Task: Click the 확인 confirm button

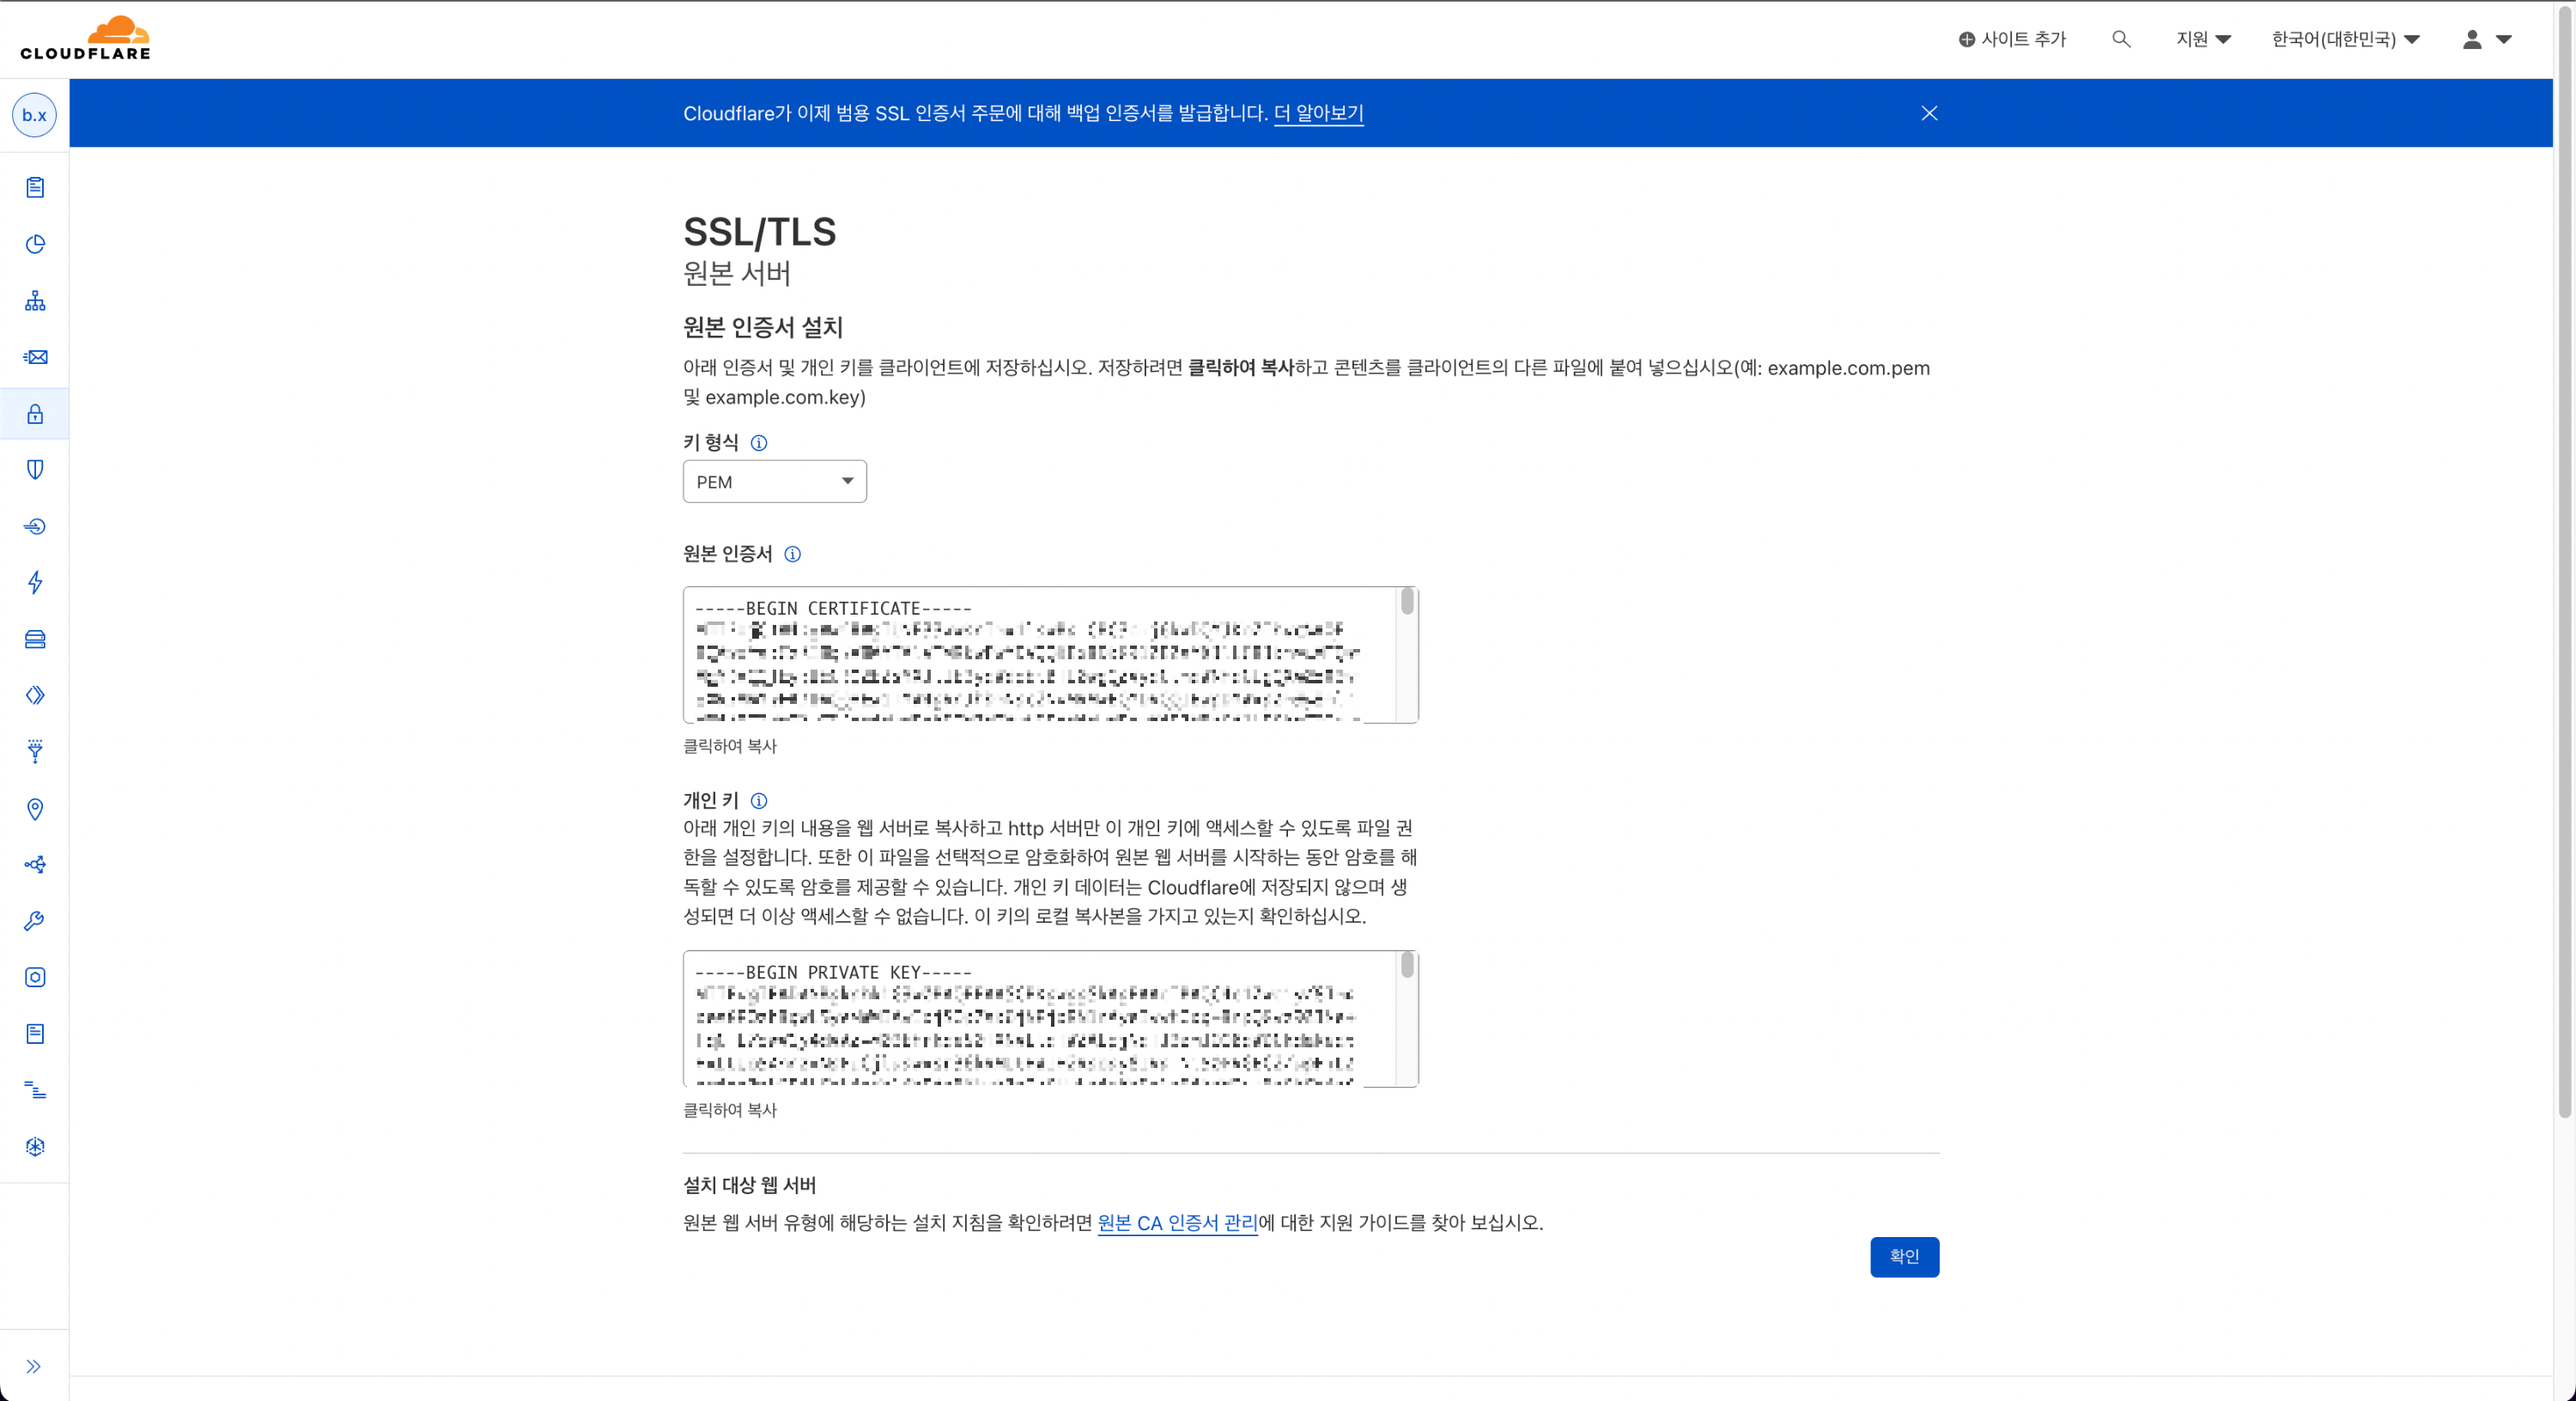Action: tap(1903, 1257)
